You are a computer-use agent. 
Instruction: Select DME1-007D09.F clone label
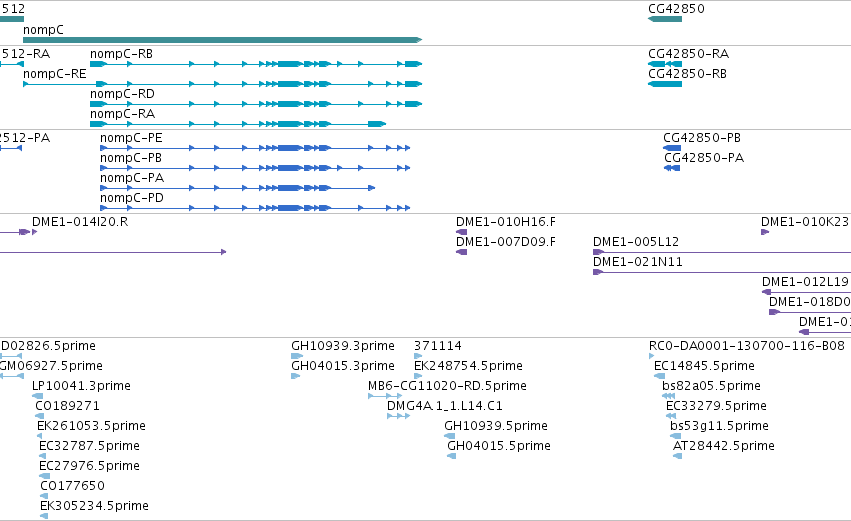[506, 242]
